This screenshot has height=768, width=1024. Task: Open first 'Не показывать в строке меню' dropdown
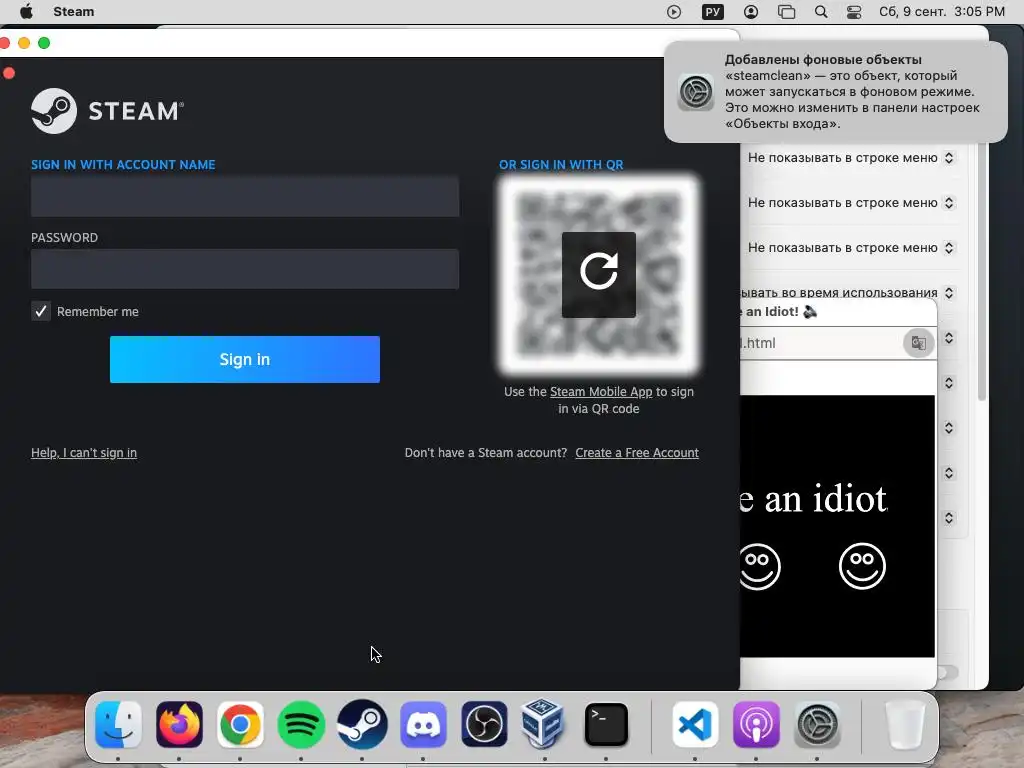(948, 157)
